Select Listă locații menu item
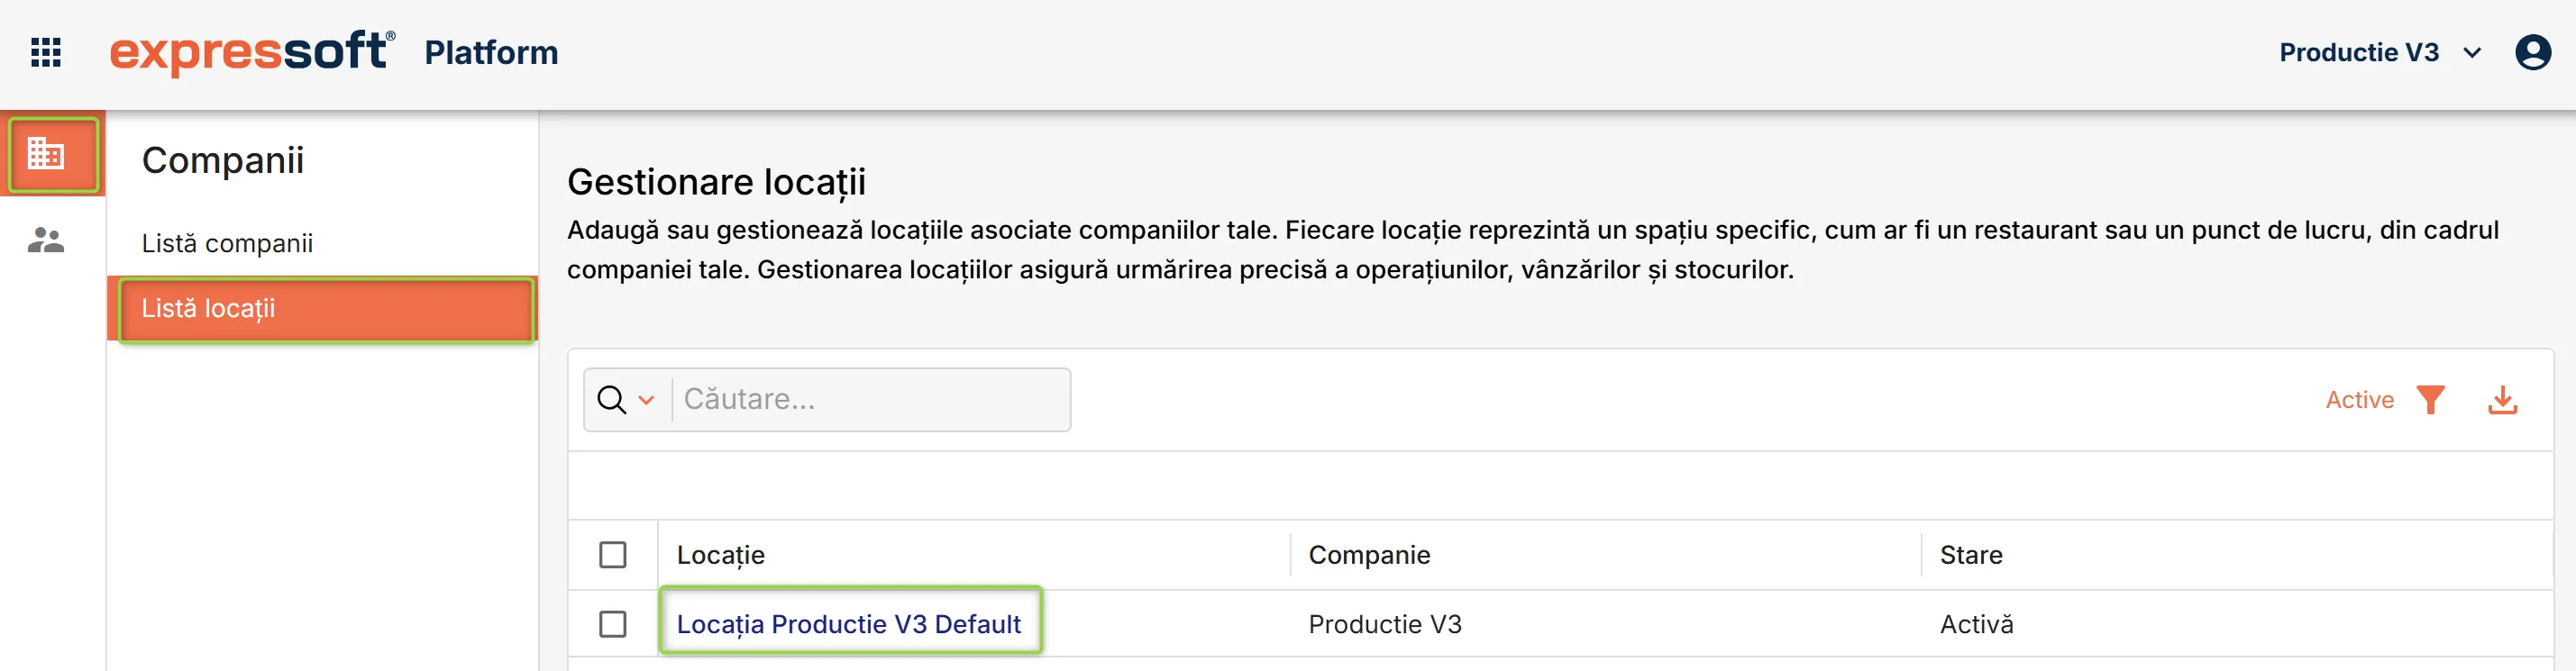Viewport: 2576px width, 671px height. point(322,309)
